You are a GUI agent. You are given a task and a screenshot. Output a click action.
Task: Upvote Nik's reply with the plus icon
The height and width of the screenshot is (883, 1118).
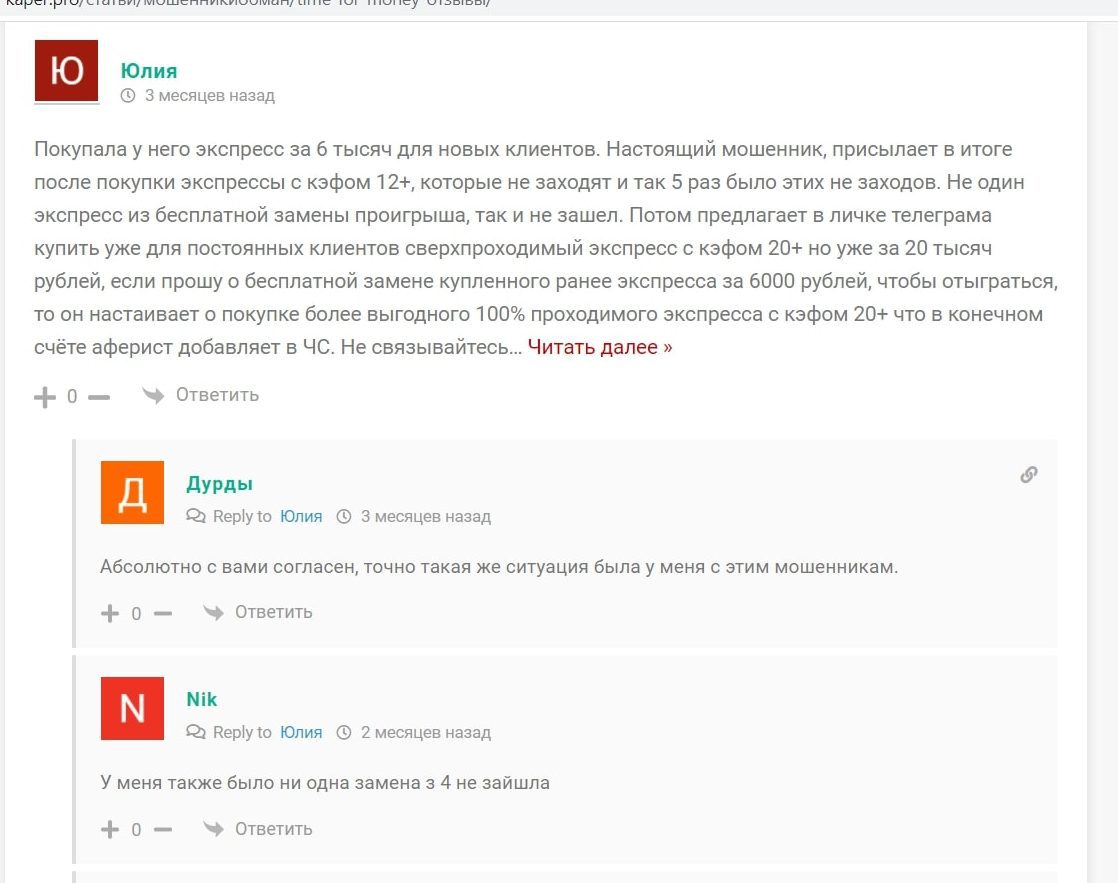coord(110,830)
